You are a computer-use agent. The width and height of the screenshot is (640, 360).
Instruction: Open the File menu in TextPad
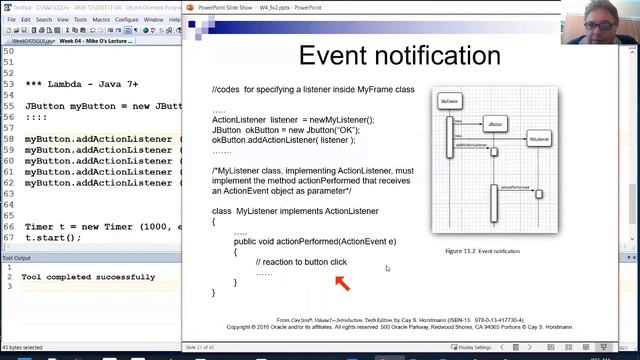point(11,20)
